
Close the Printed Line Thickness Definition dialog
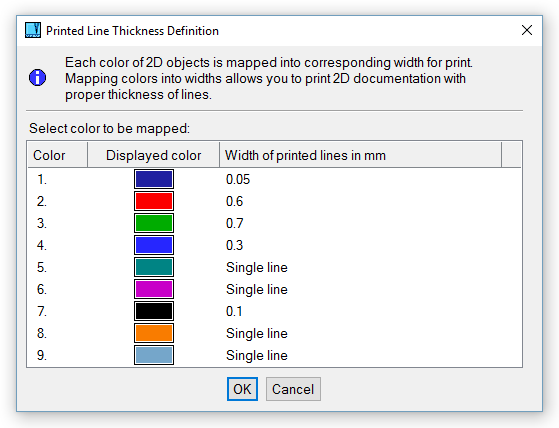coord(527,30)
